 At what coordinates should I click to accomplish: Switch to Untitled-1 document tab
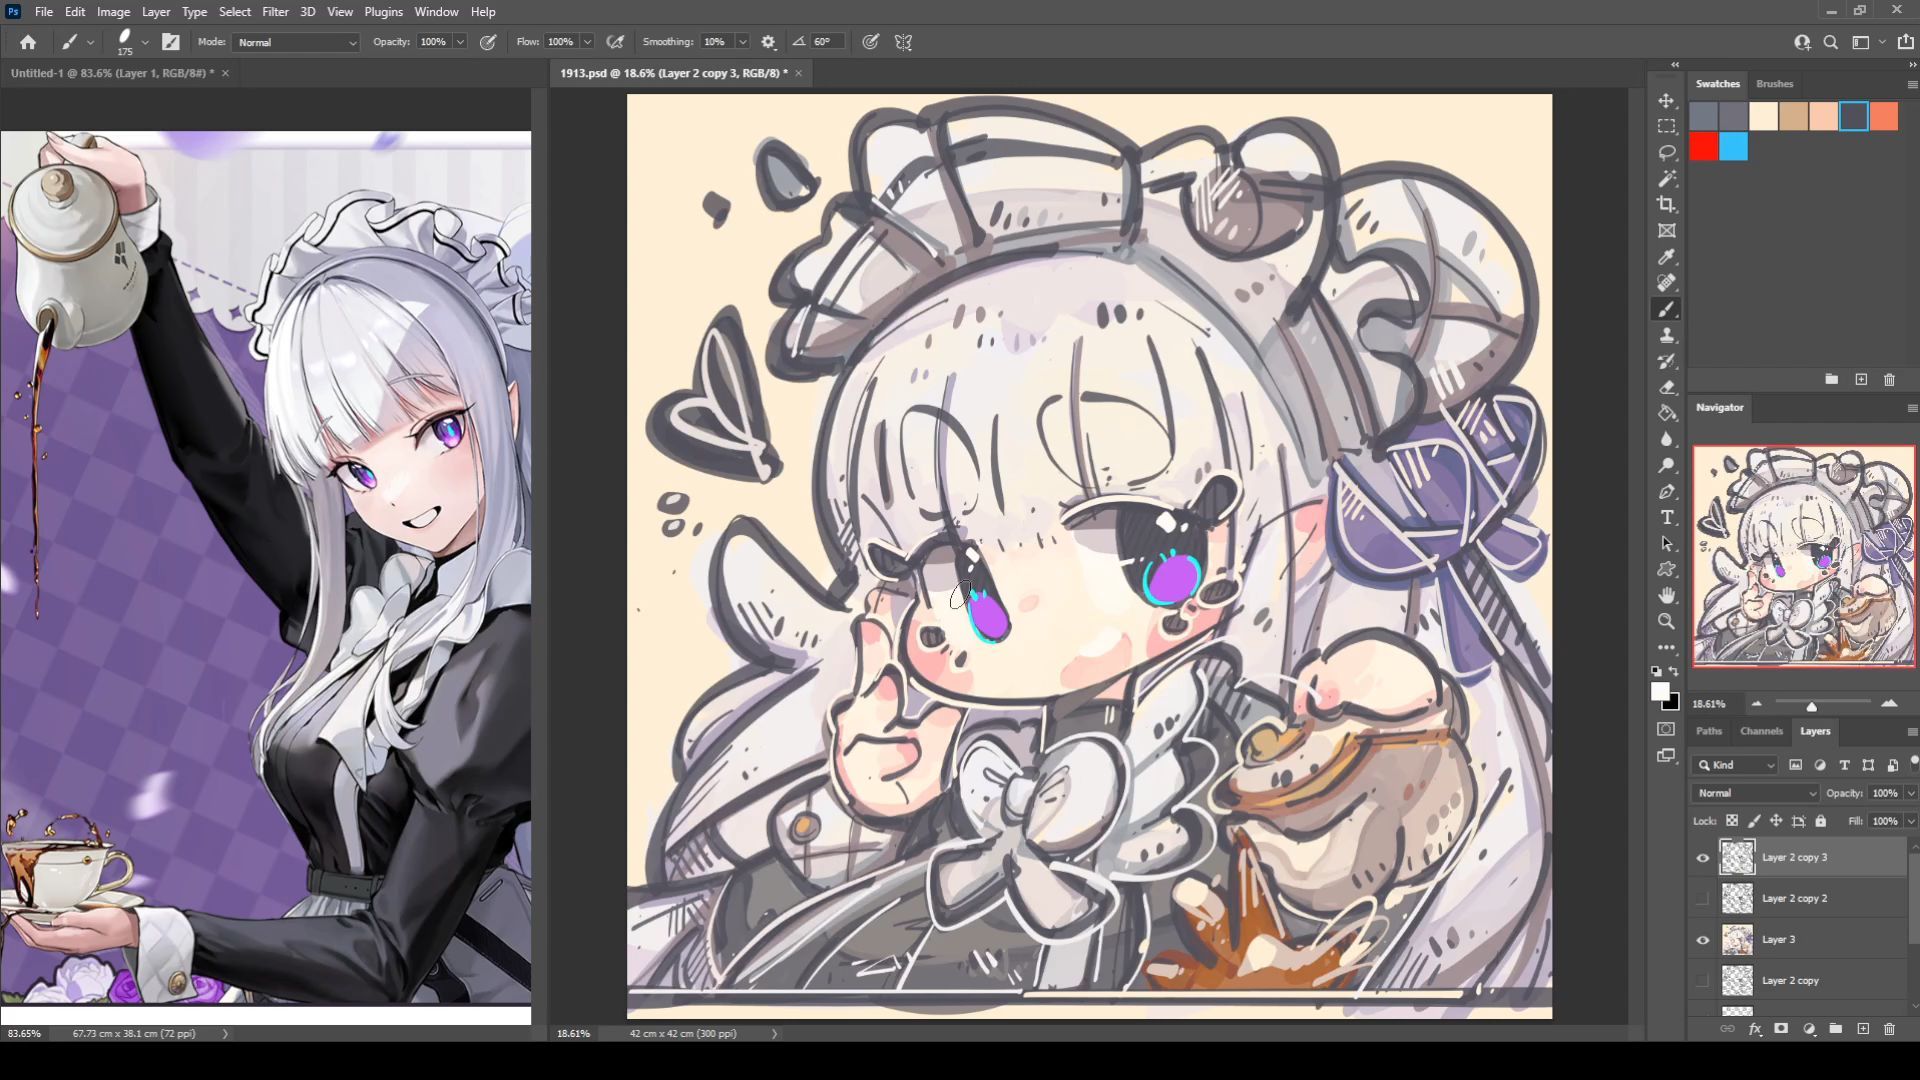pyautogui.click(x=112, y=73)
